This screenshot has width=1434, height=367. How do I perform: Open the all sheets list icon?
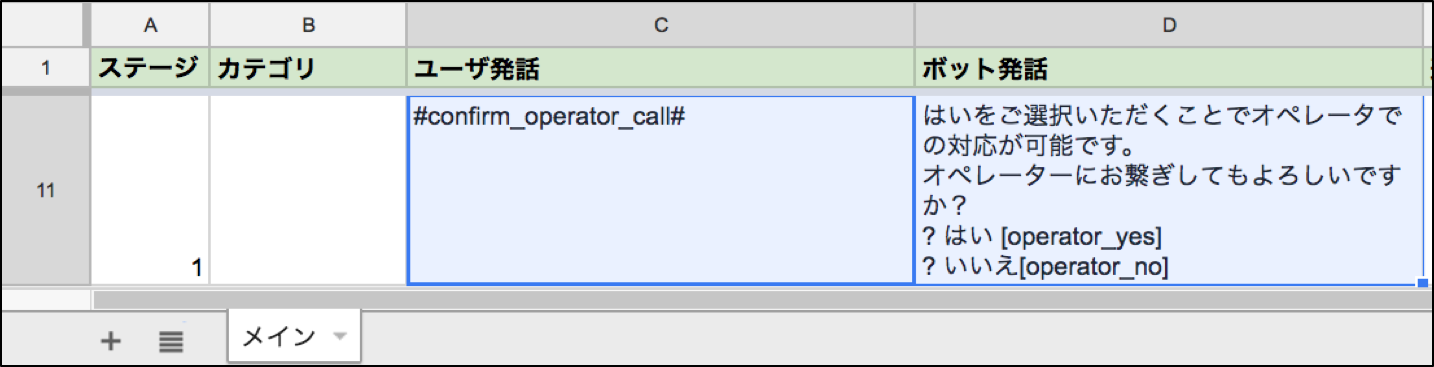point(171,340)
